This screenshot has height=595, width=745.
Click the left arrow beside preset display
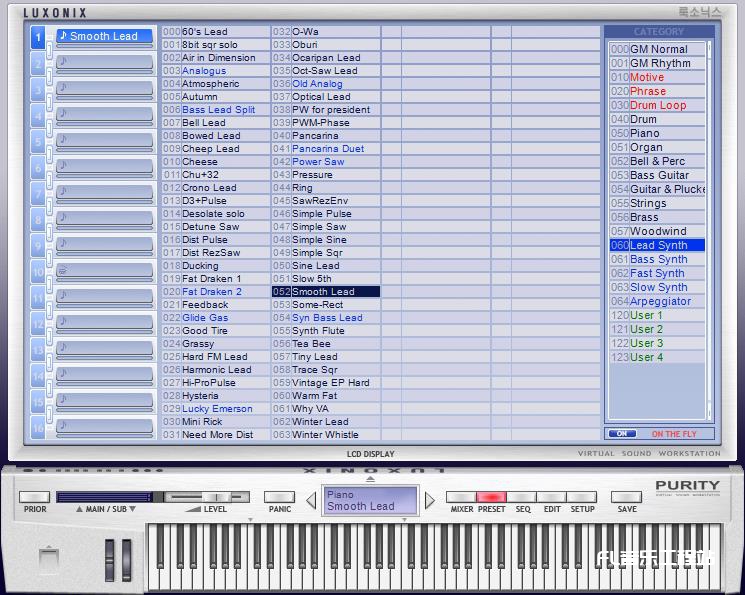tap(310, 500)
